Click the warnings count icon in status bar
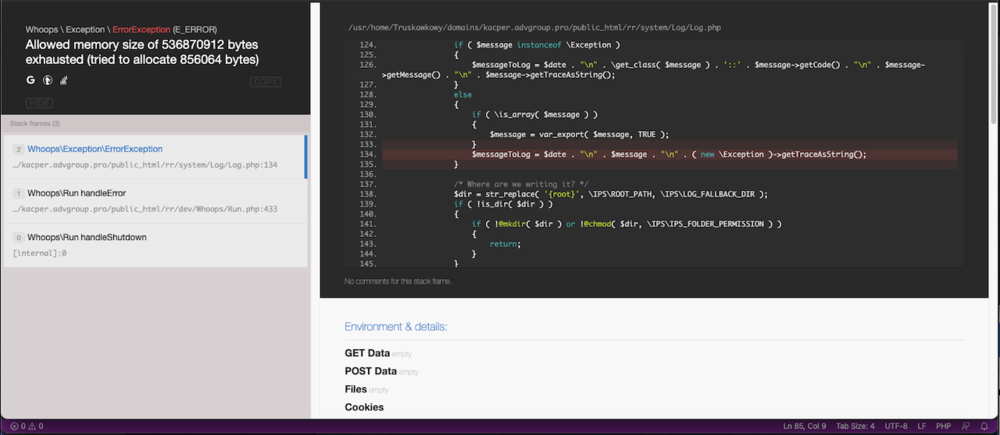Screen dimensions: 1000x435 click(32, 426)
